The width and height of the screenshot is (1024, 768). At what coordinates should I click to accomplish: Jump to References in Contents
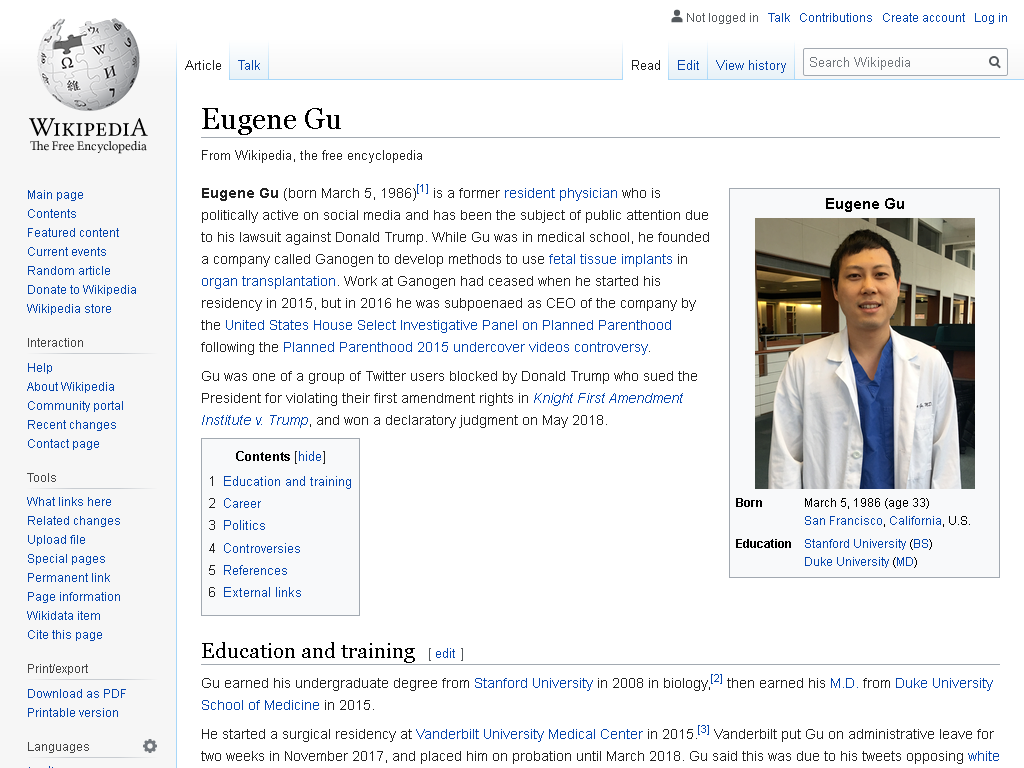pos(255,571)
